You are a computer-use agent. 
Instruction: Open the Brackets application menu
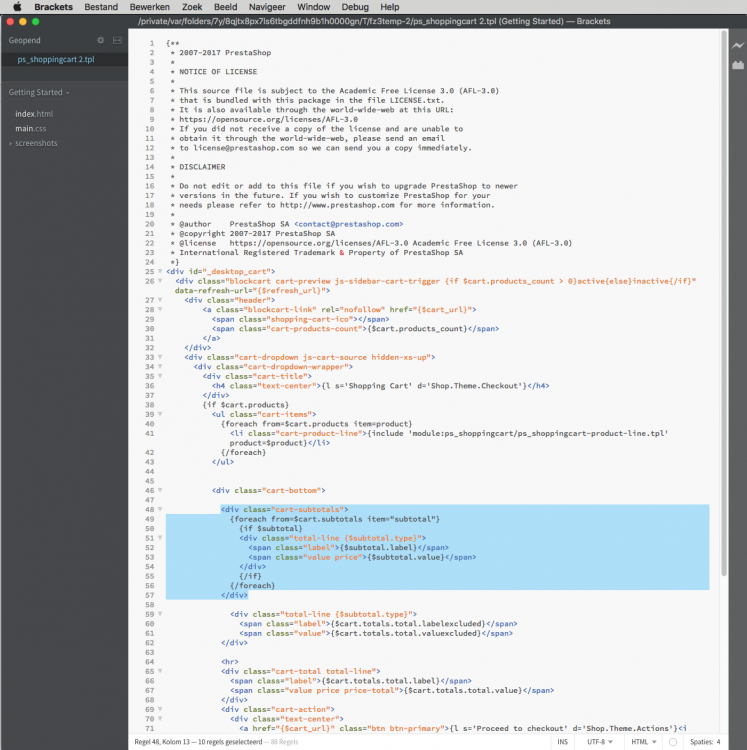point(54,7)
